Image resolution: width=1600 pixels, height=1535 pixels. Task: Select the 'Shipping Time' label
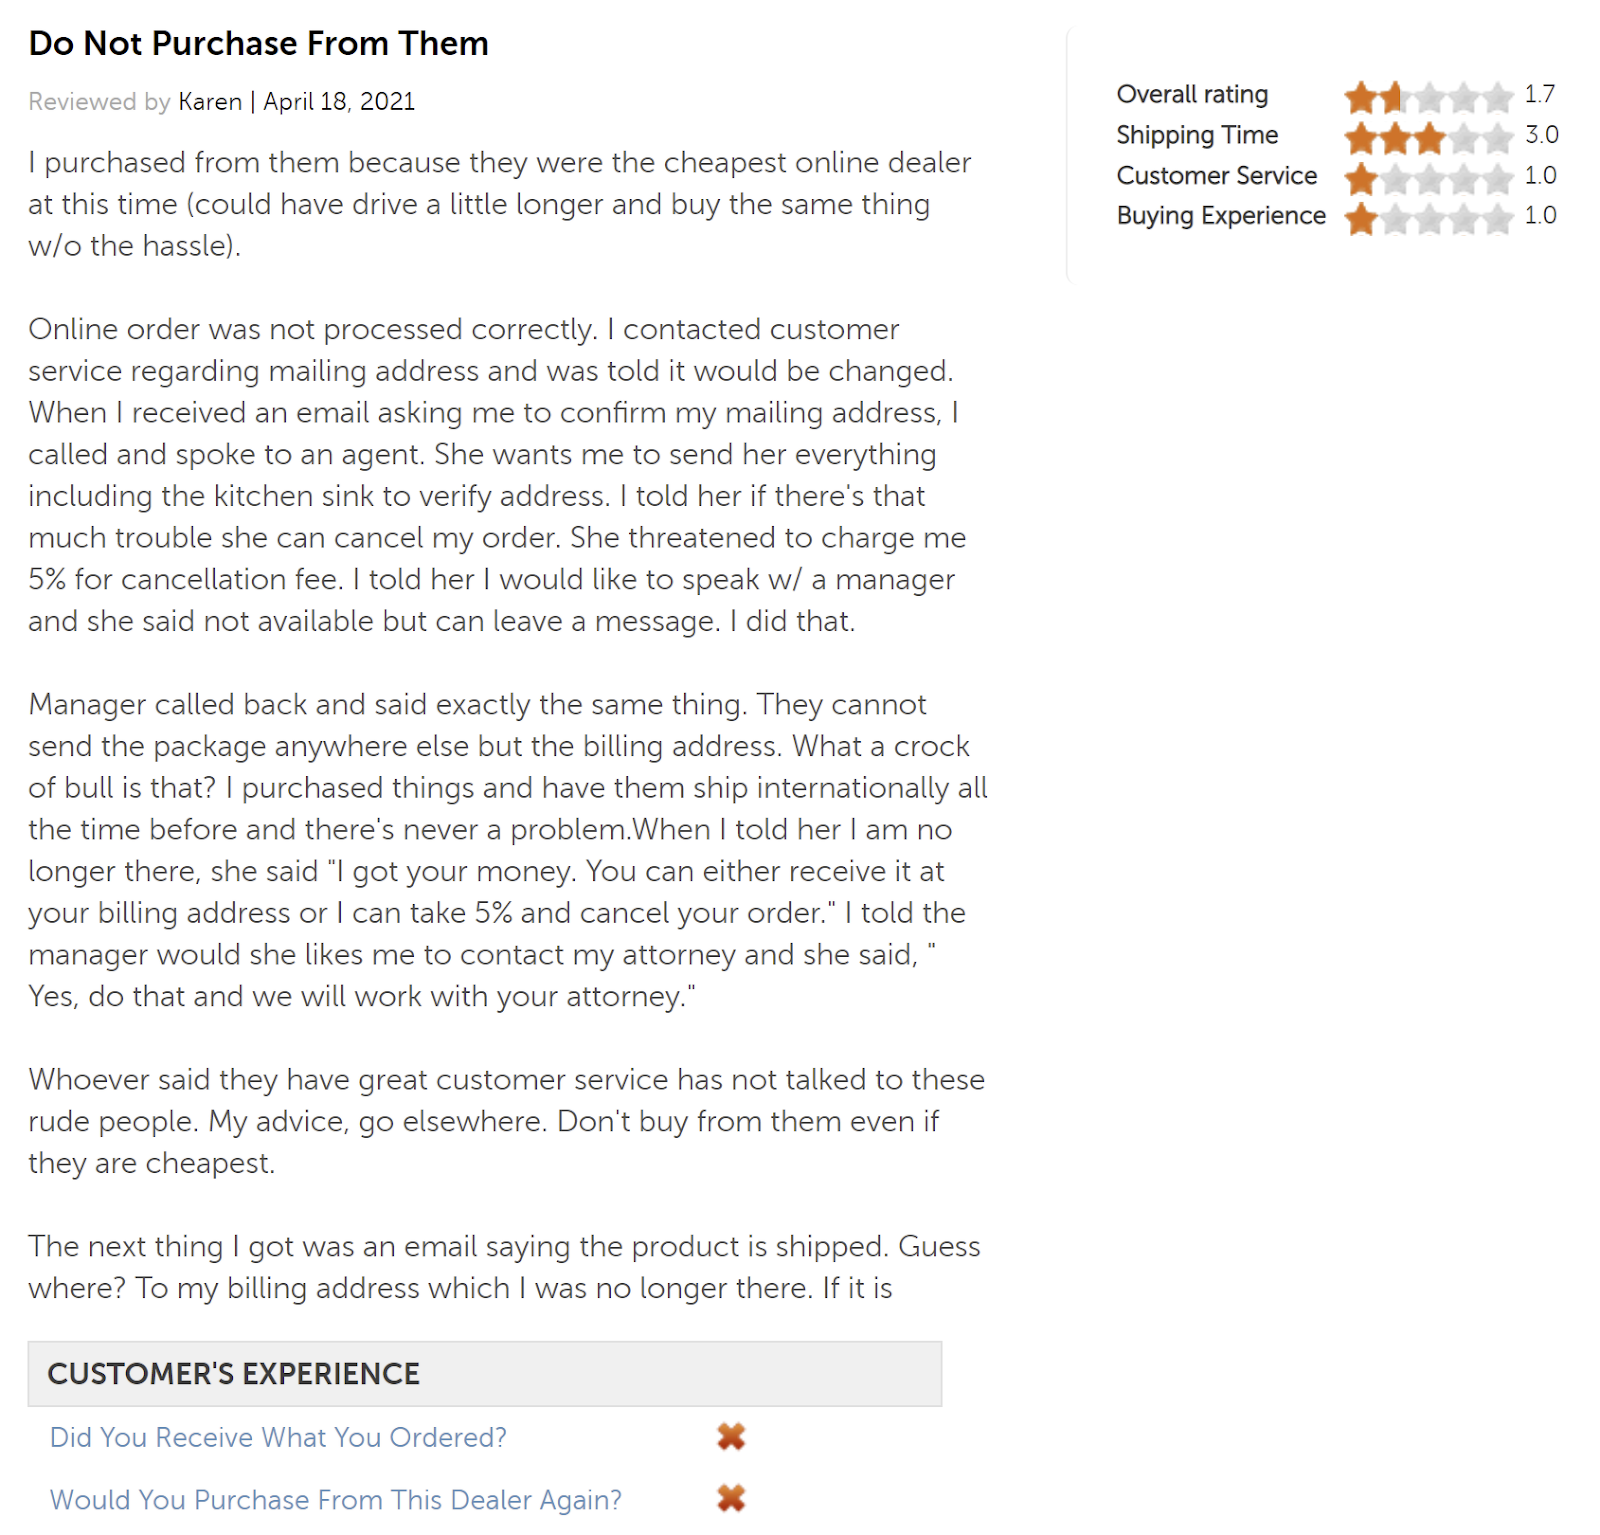pos(1197,135)
